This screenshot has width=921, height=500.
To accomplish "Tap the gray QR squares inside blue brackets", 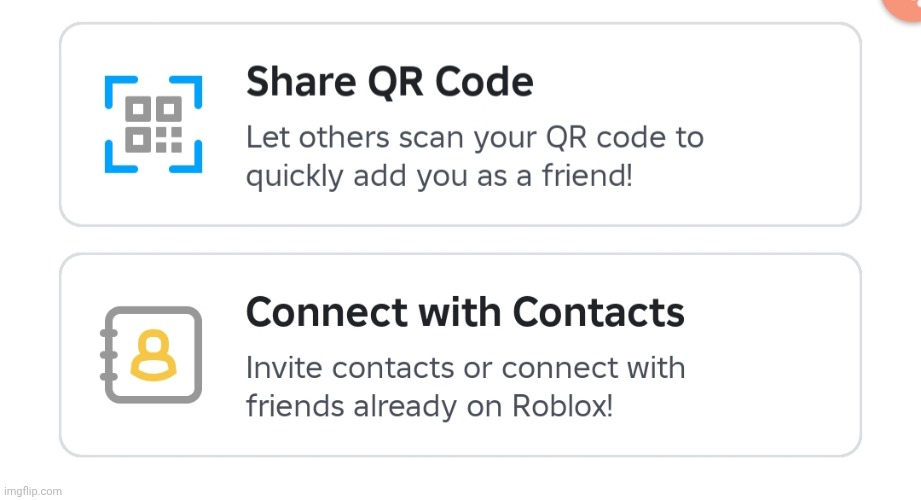I will (153, 125).
